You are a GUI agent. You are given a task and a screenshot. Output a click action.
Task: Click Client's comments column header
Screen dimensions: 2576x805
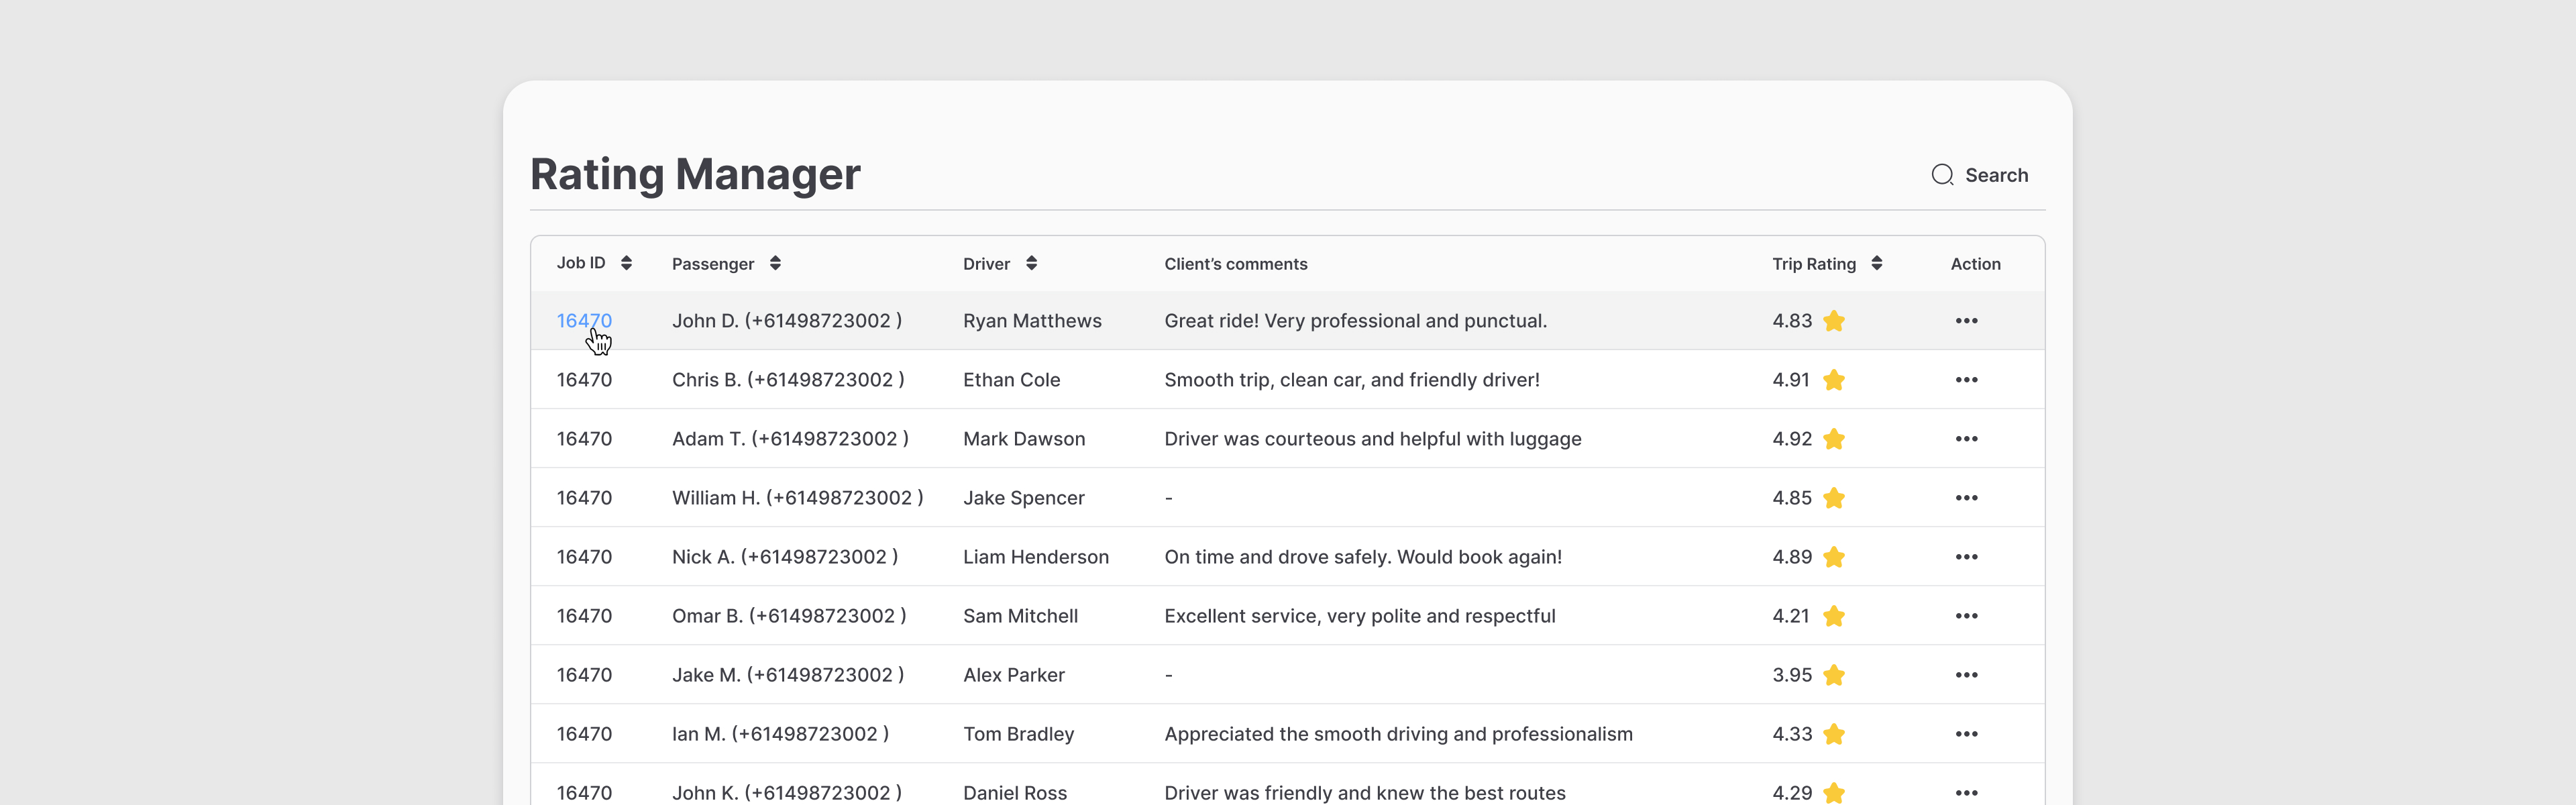1235,264
